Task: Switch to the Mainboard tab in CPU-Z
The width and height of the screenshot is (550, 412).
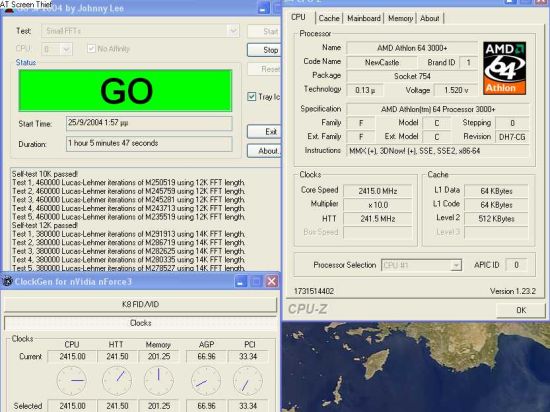Action: [x=364, y=18]
